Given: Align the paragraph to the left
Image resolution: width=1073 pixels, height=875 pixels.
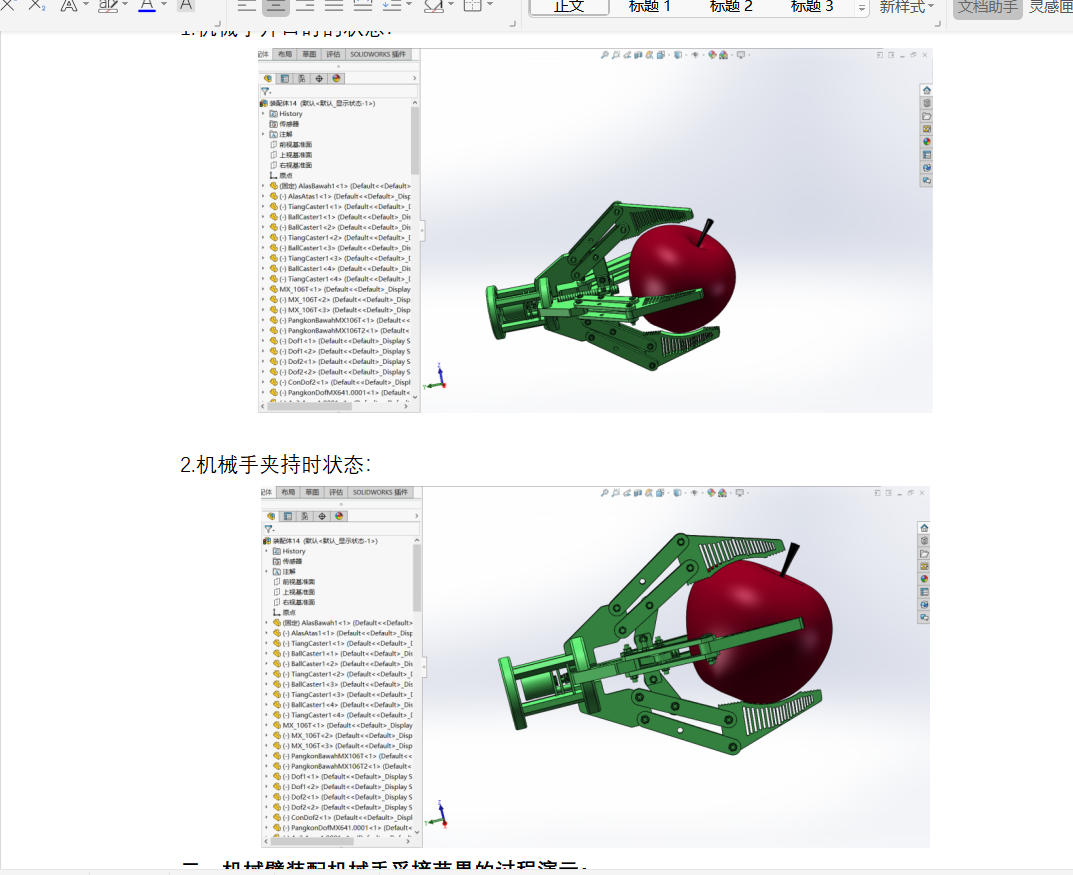Looking at the screenshot, I should (247, 5).
